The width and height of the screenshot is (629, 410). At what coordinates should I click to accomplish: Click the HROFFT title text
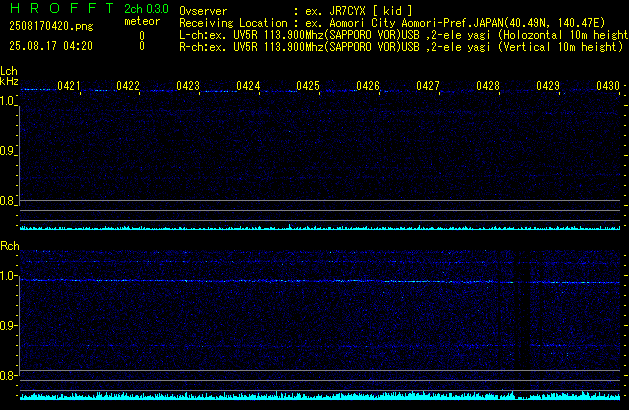click(62, 8)
